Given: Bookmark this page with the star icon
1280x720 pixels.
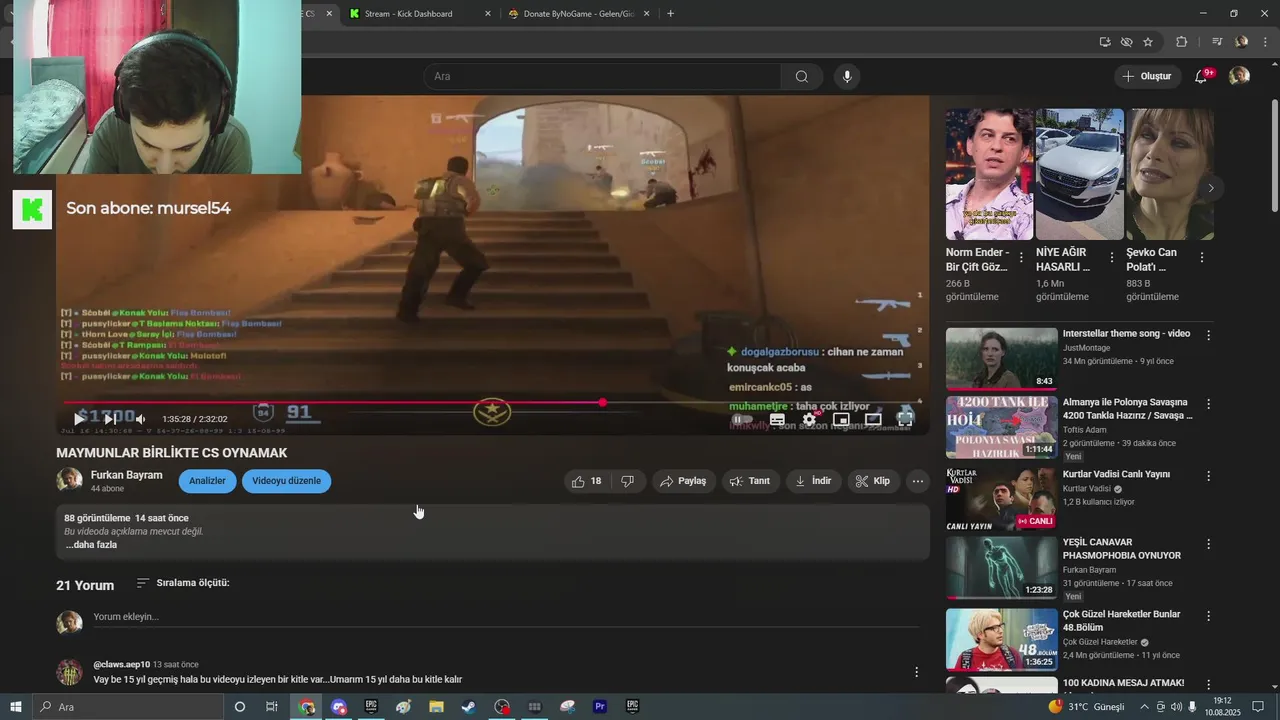Looking at the screenshot, I should tap(1148, 42).
